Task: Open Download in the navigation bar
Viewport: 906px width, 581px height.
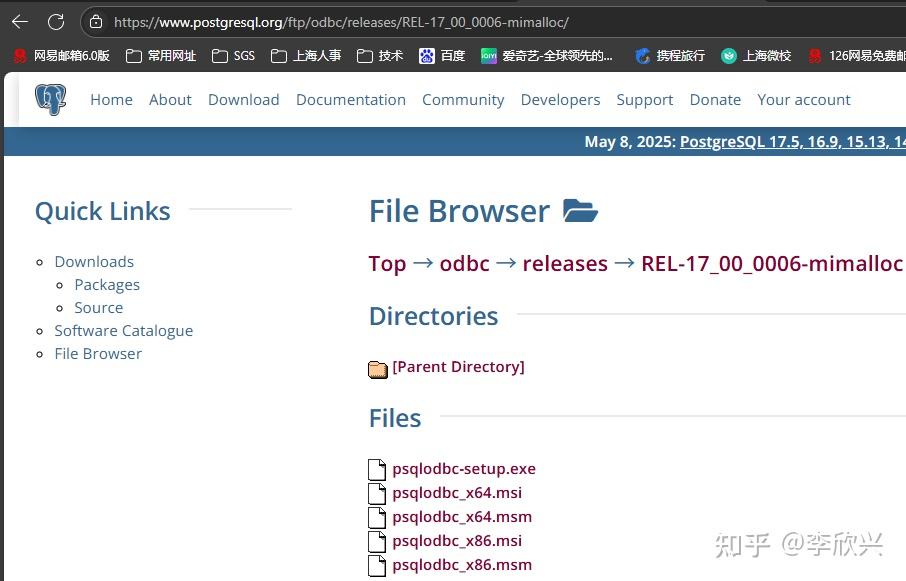Action: point(243,99)
